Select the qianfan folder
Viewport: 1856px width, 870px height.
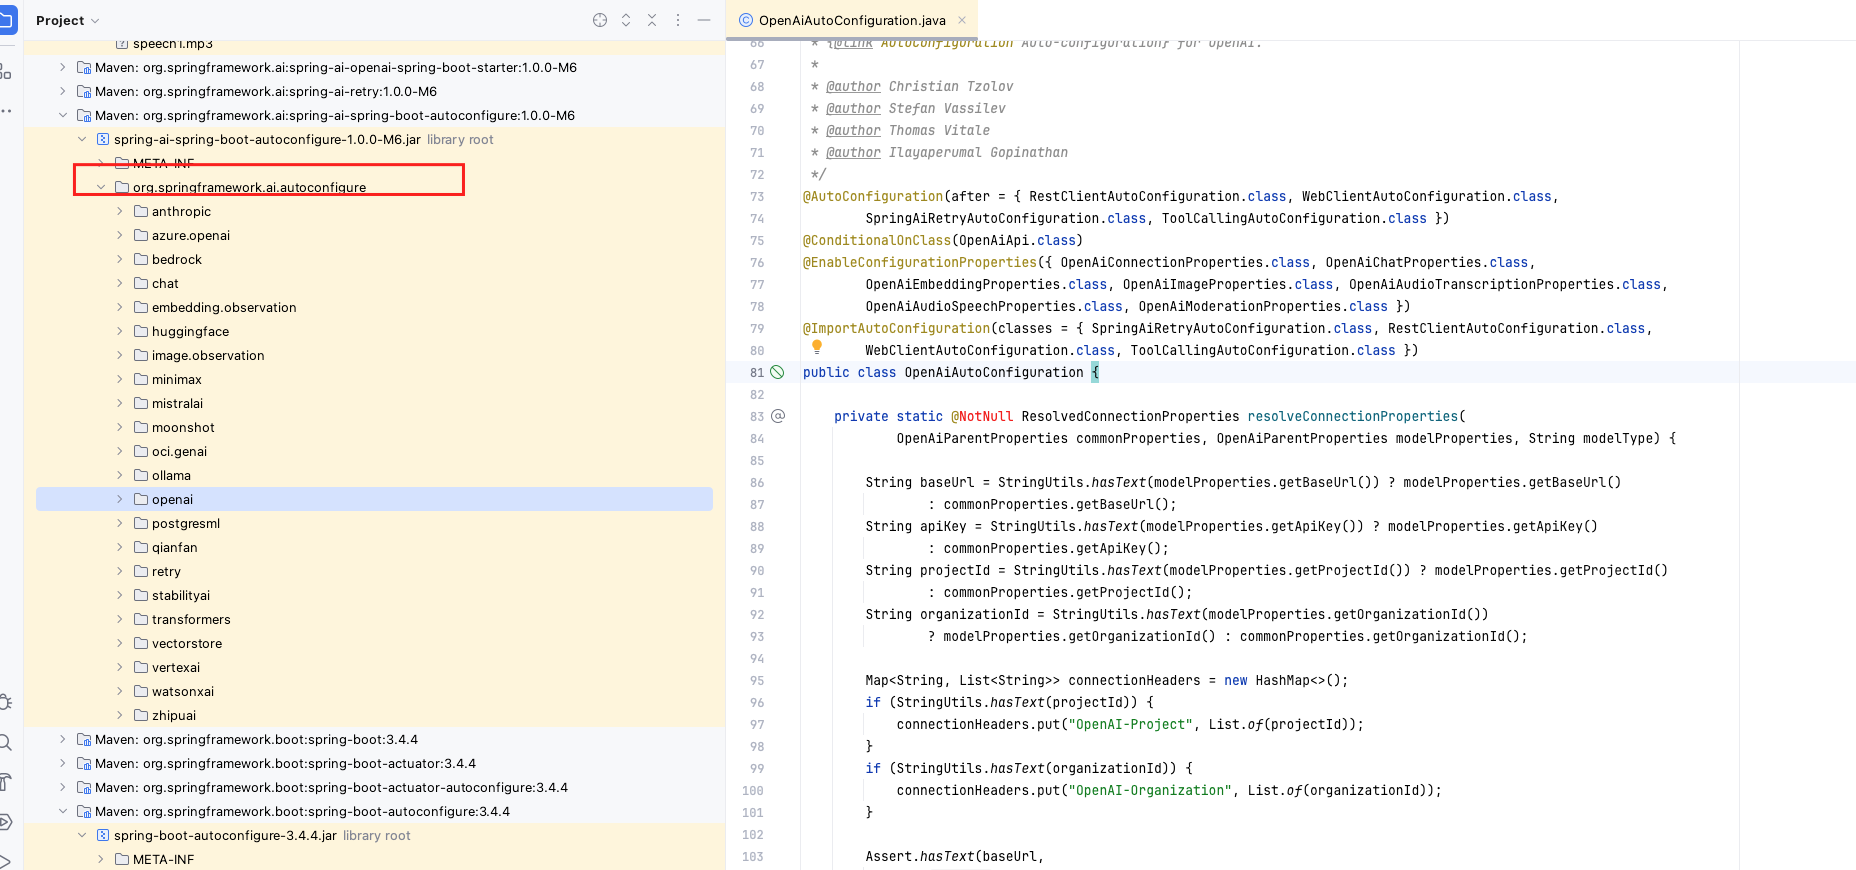(x=175, y=548)
